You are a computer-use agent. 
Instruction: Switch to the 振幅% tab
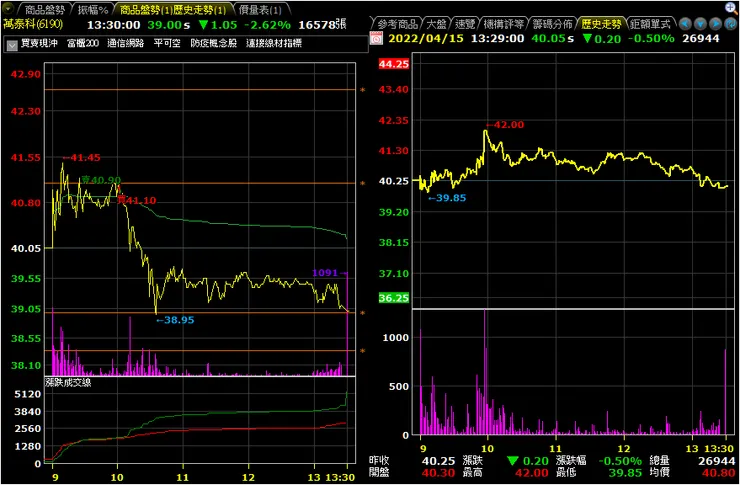[93, 9]
